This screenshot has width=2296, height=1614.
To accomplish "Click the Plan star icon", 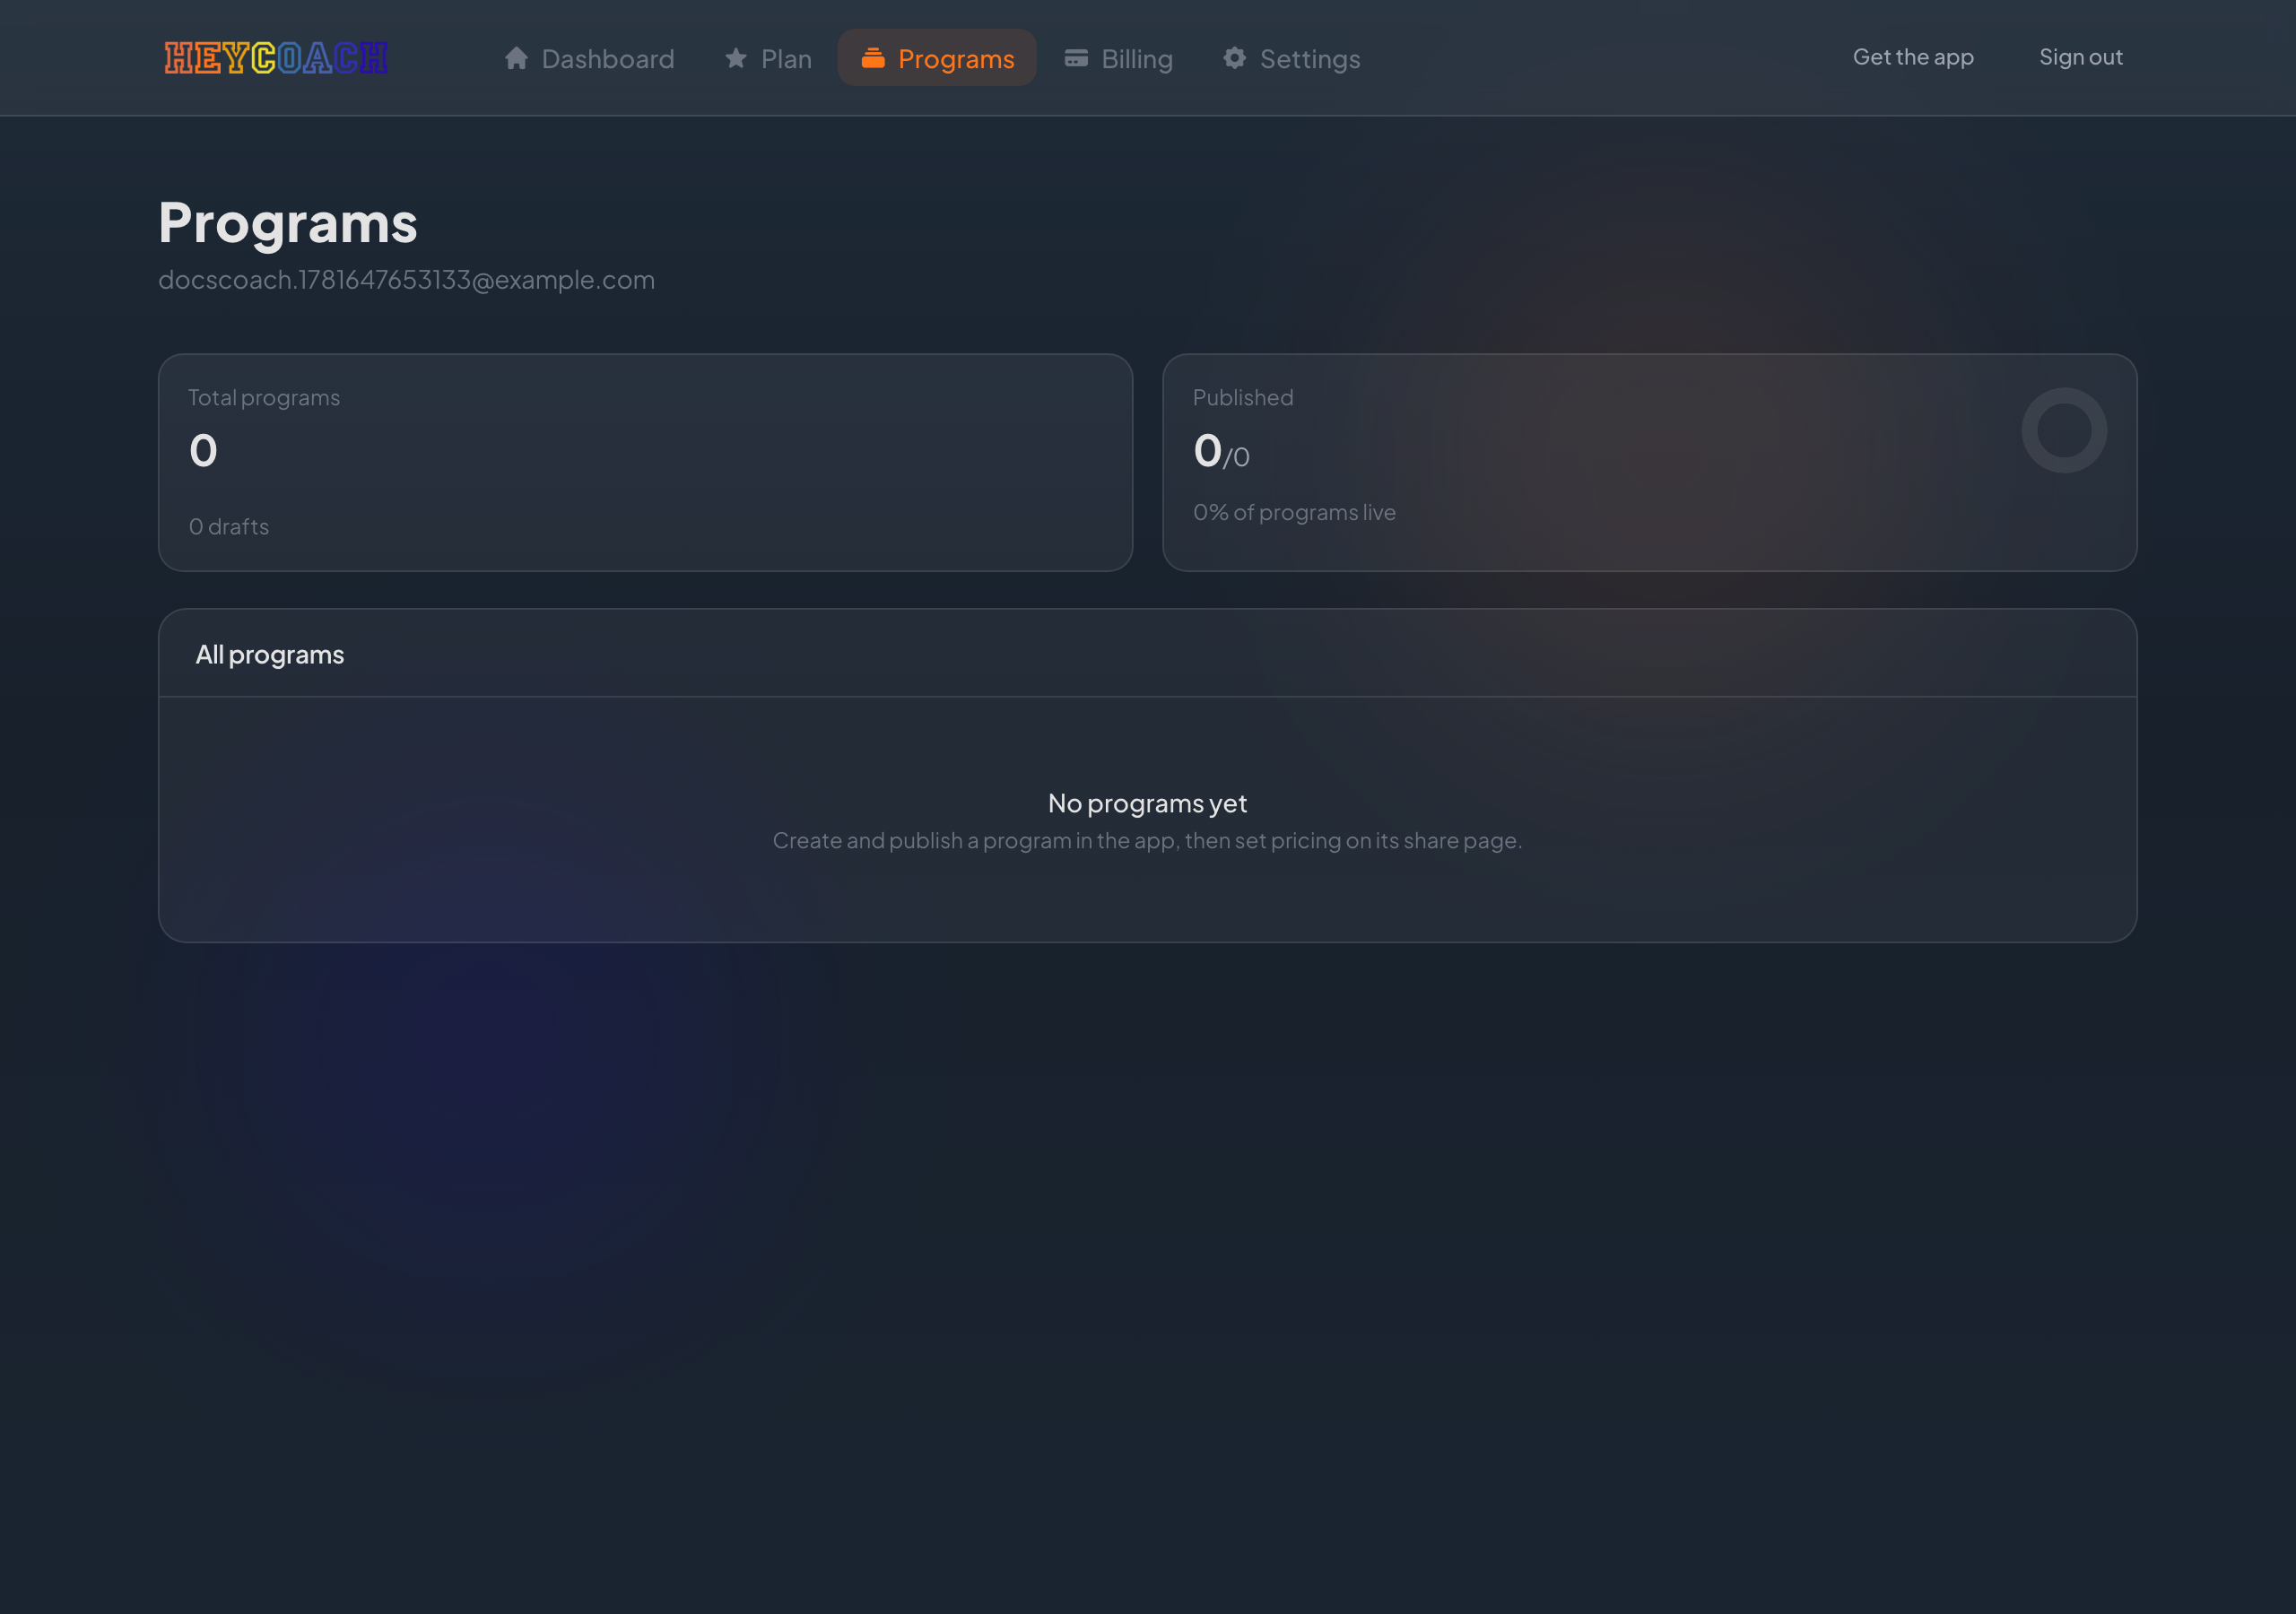I will coord(736,58).
